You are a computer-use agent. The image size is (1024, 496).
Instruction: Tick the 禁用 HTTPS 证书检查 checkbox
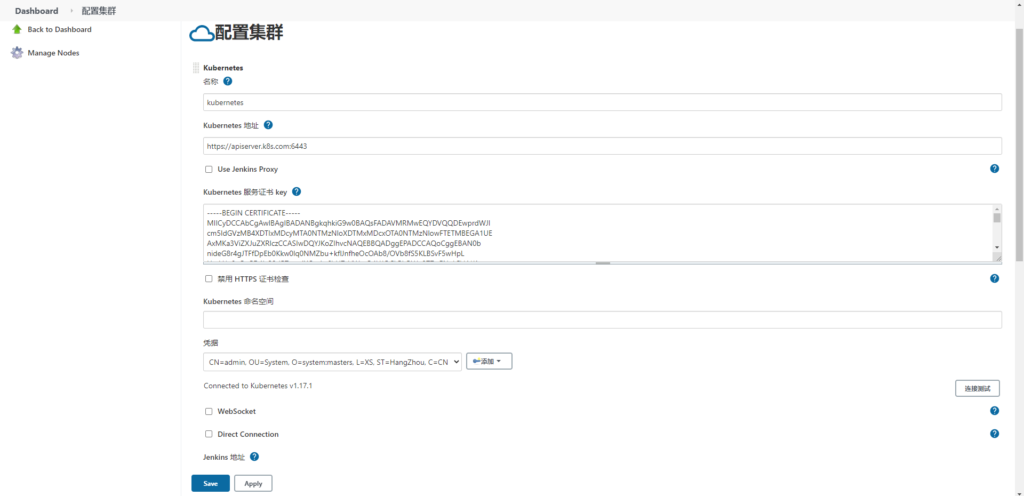pos(209,279)
